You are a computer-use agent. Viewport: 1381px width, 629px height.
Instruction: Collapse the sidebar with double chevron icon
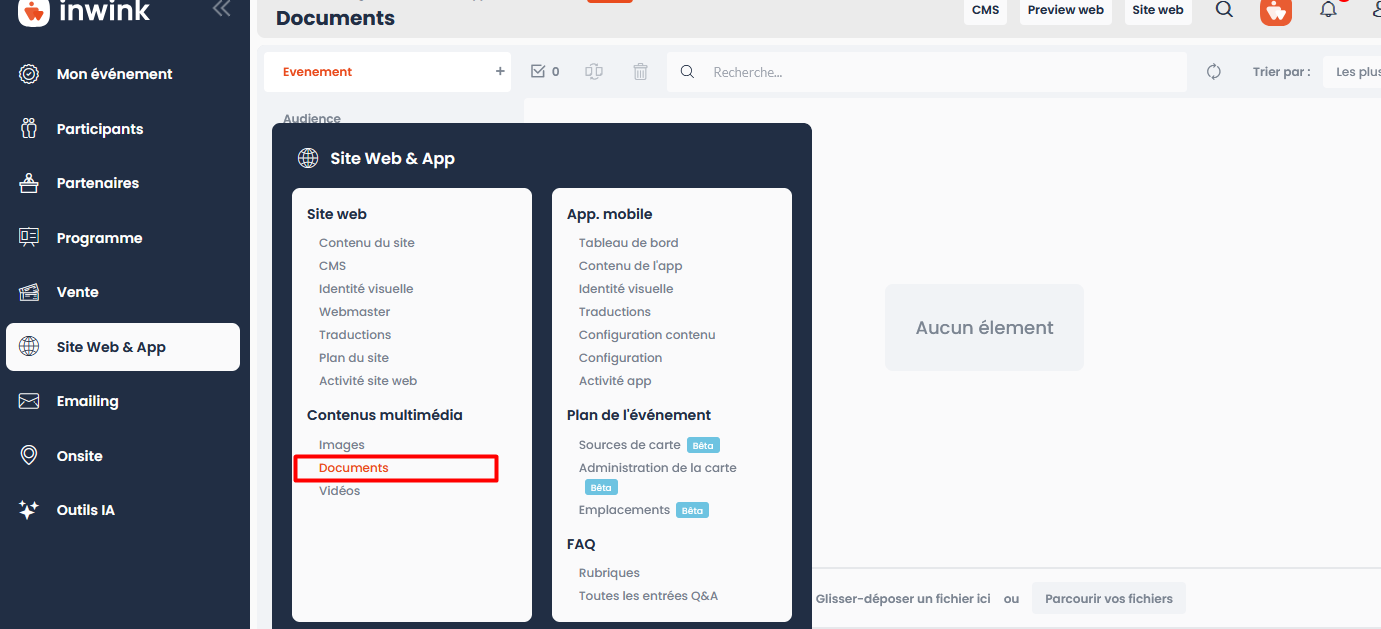click(x=221, y=9)
